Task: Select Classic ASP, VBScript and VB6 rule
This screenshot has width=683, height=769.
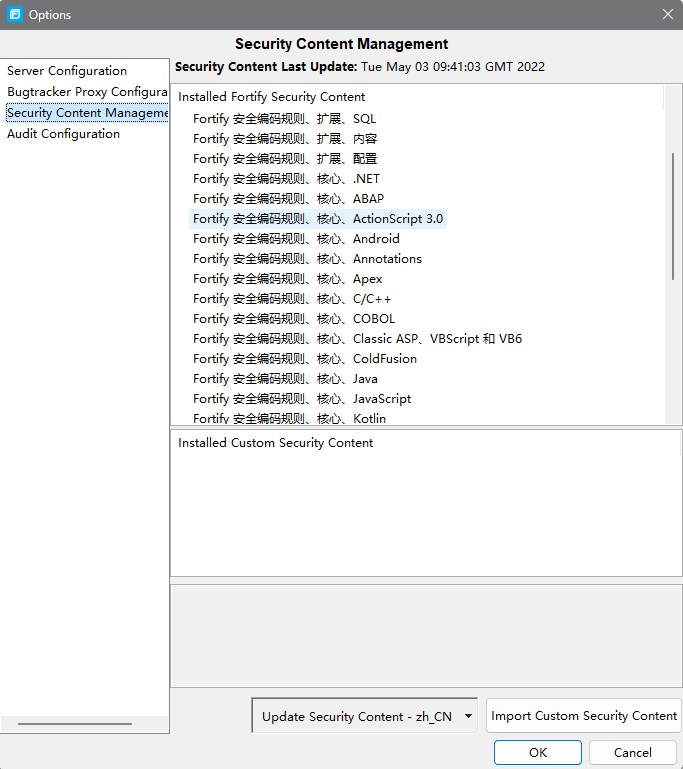Action: 357,339
